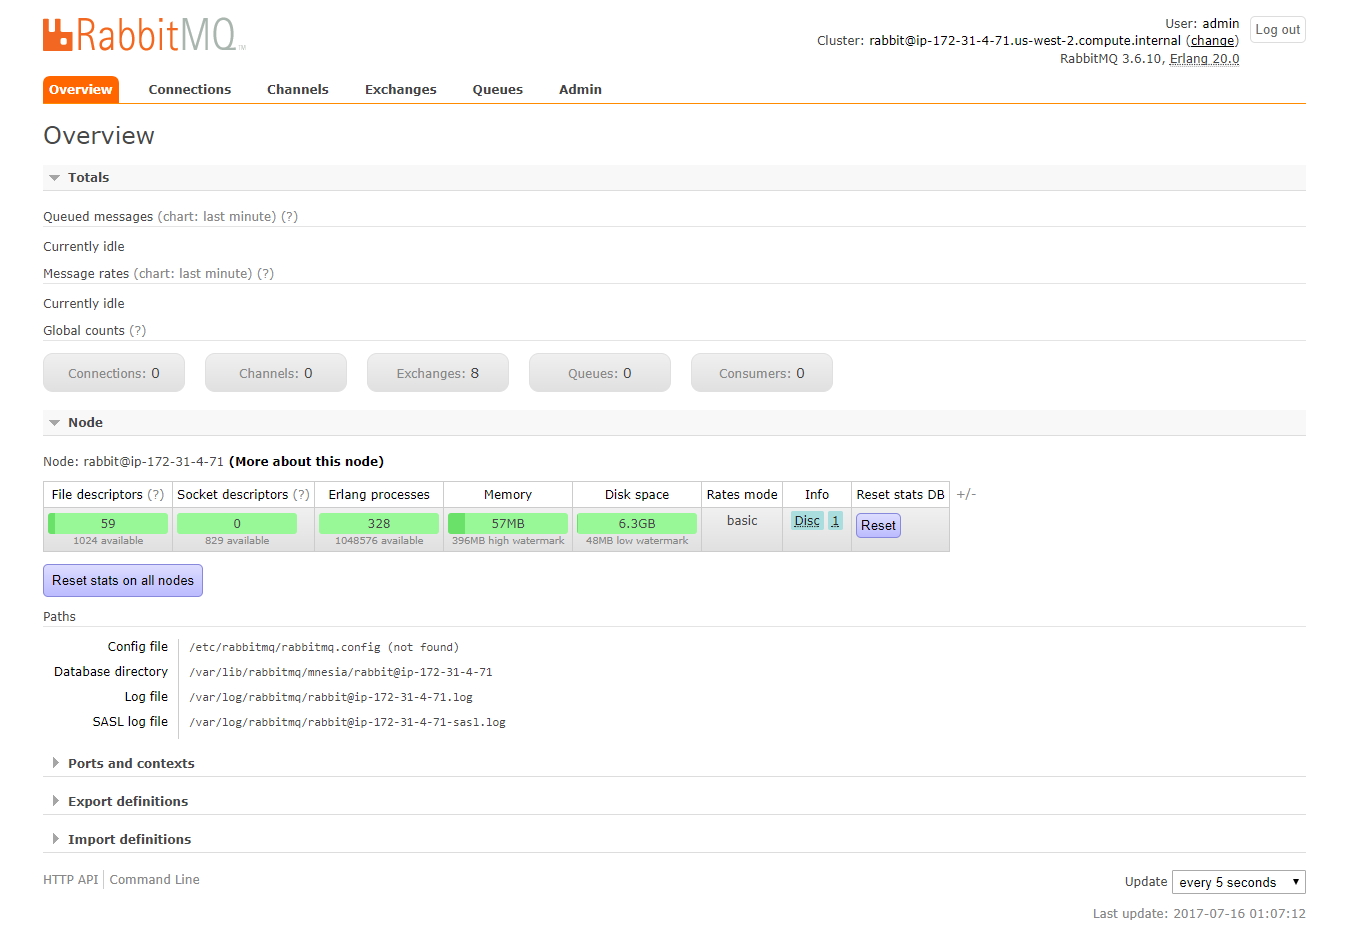Click the Exchanges: 8 counter
Screen dimensions: 1349x948
tap(437, 372)
